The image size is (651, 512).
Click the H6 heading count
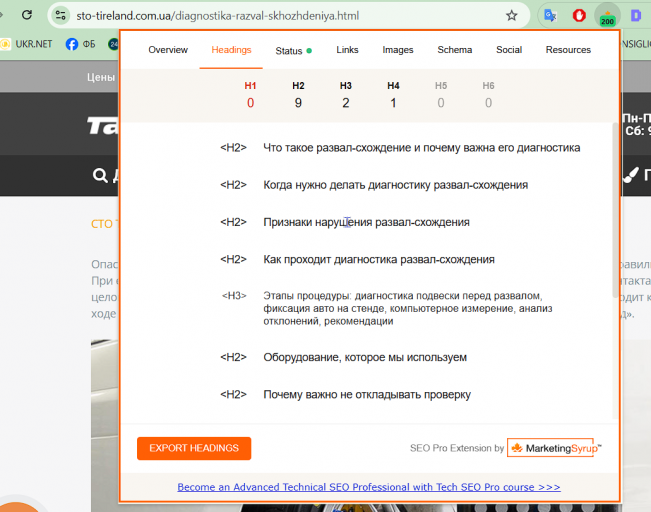click(x=488, y=103)
